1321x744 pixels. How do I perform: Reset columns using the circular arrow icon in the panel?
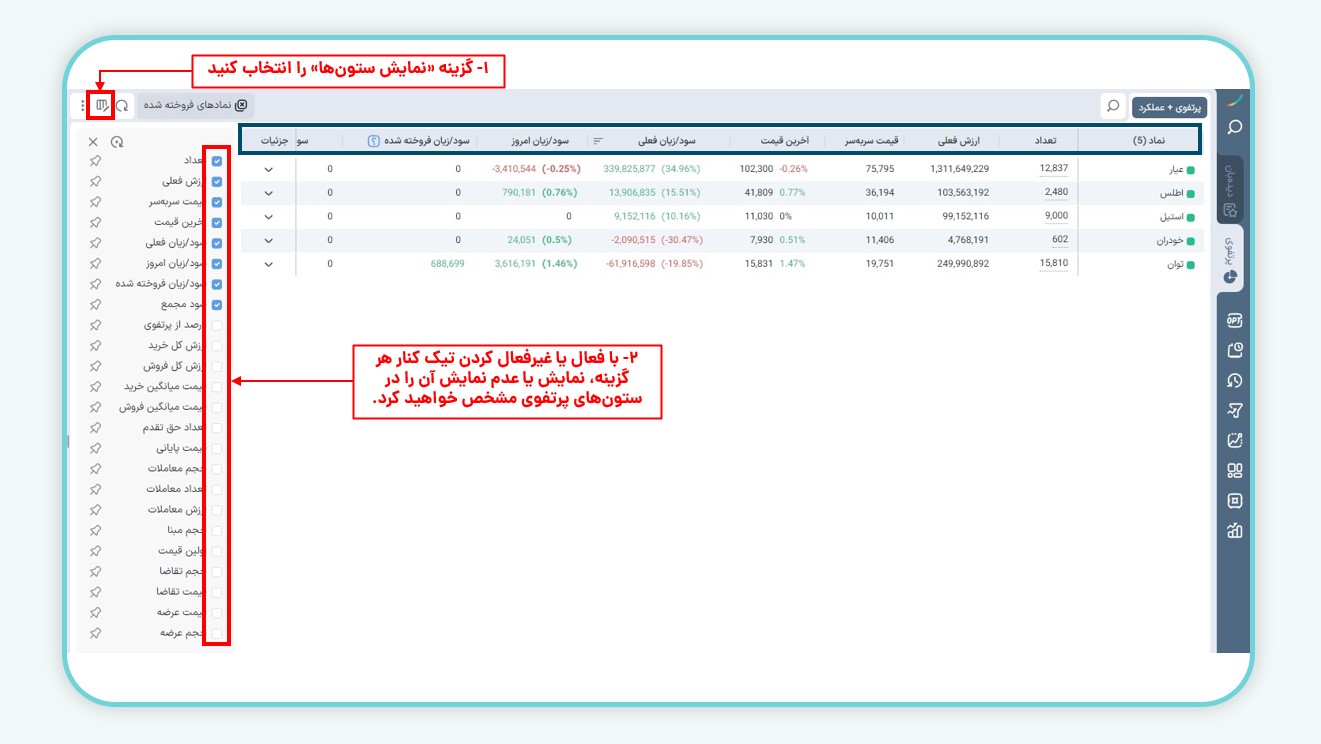[x=117, y=142]
